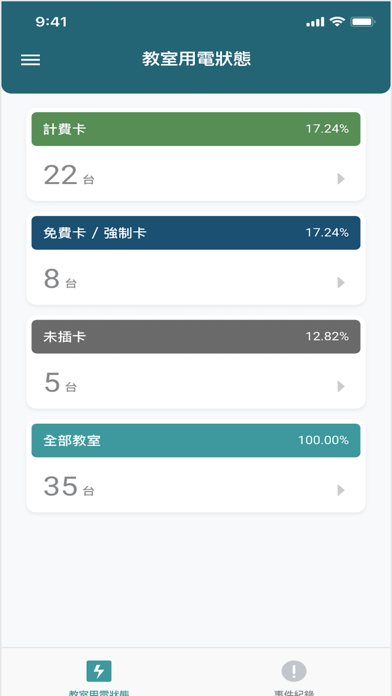Select the teal 全部教室 header bar
The width and height of the screenshot is (392, 696).
(x=196, y=441)
